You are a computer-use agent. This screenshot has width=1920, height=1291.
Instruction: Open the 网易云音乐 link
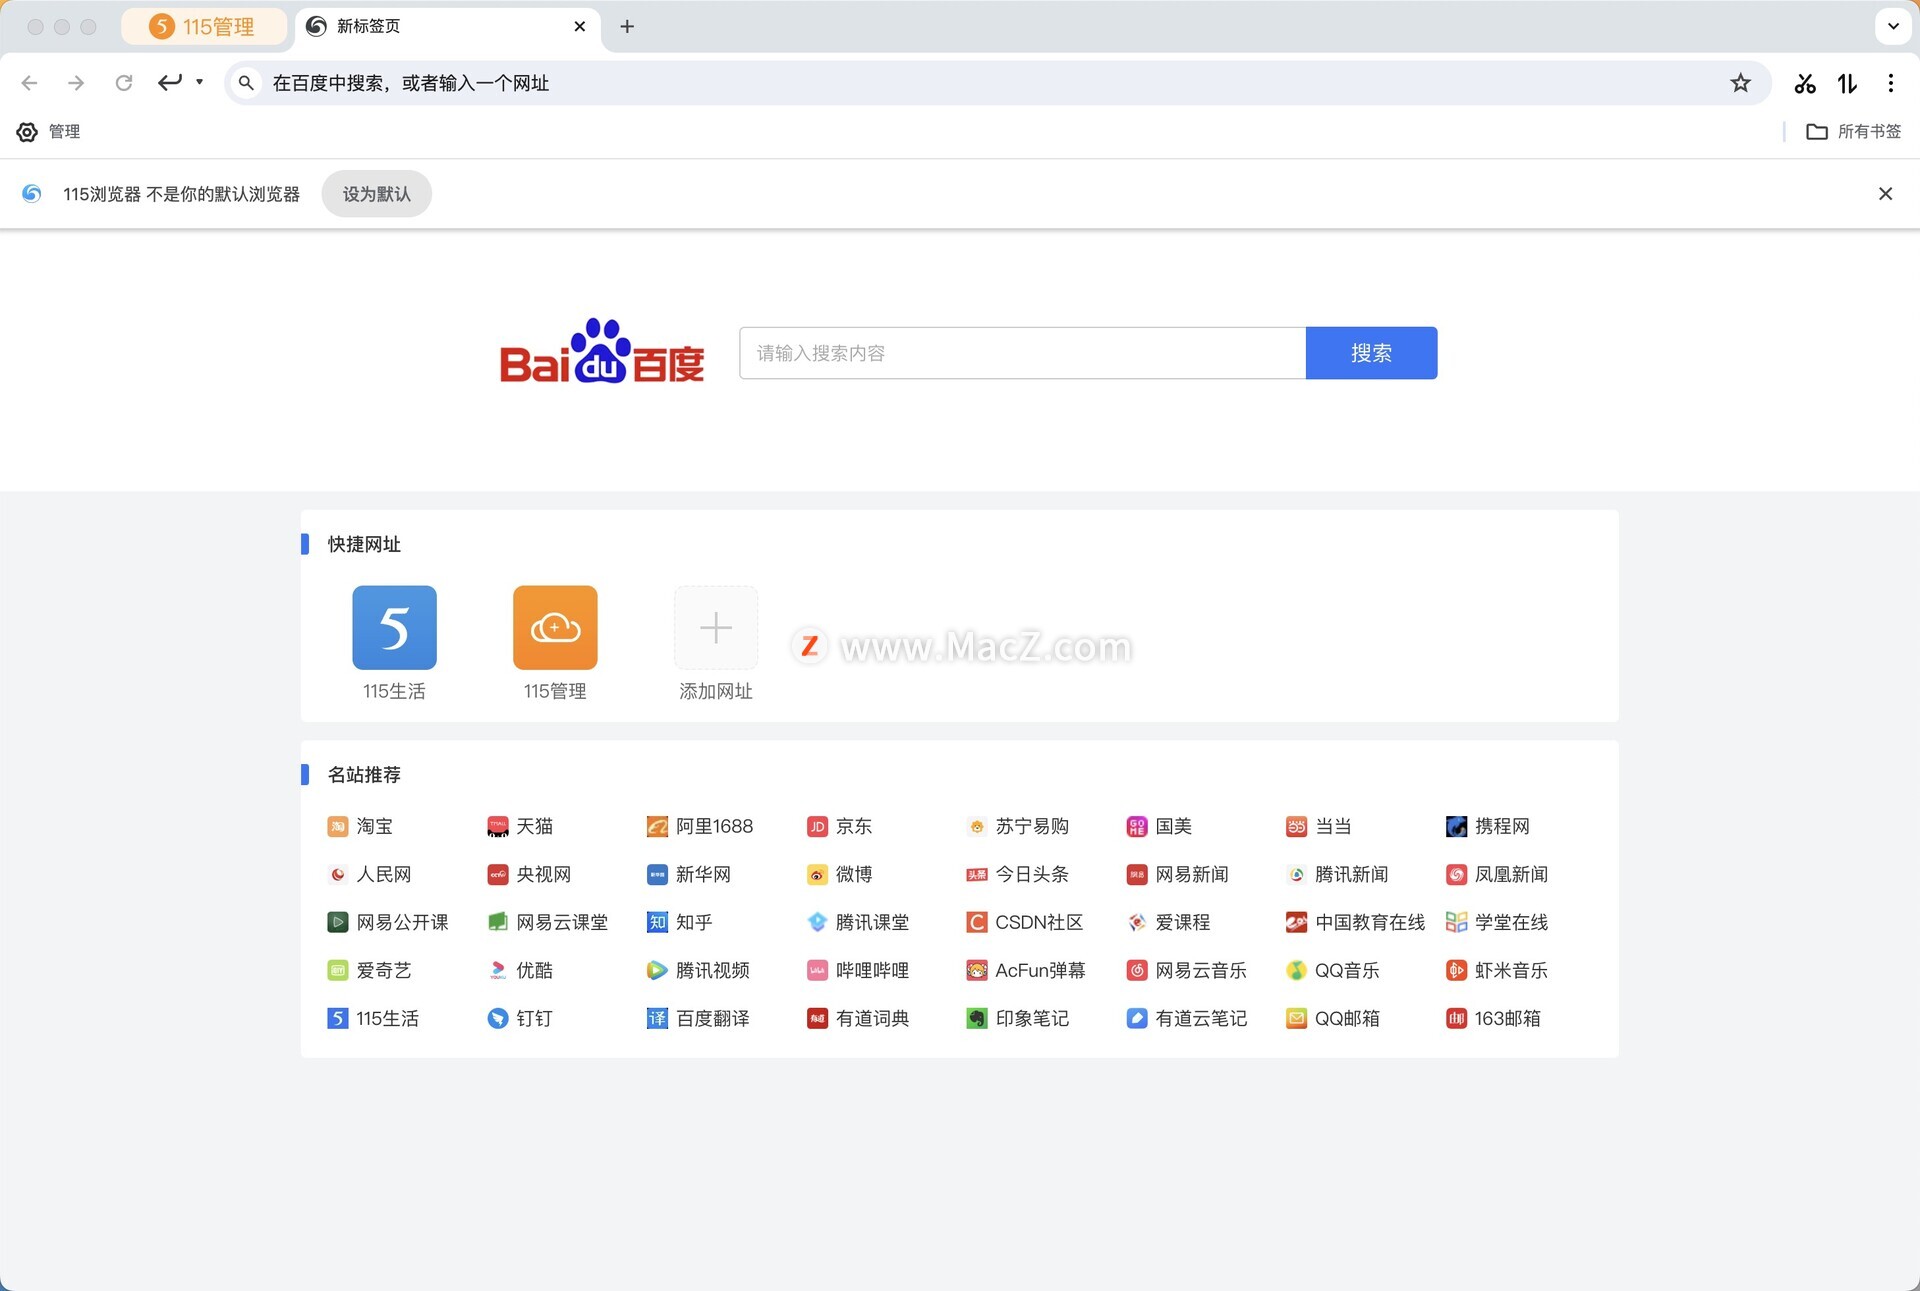[x=1187, y=970]
